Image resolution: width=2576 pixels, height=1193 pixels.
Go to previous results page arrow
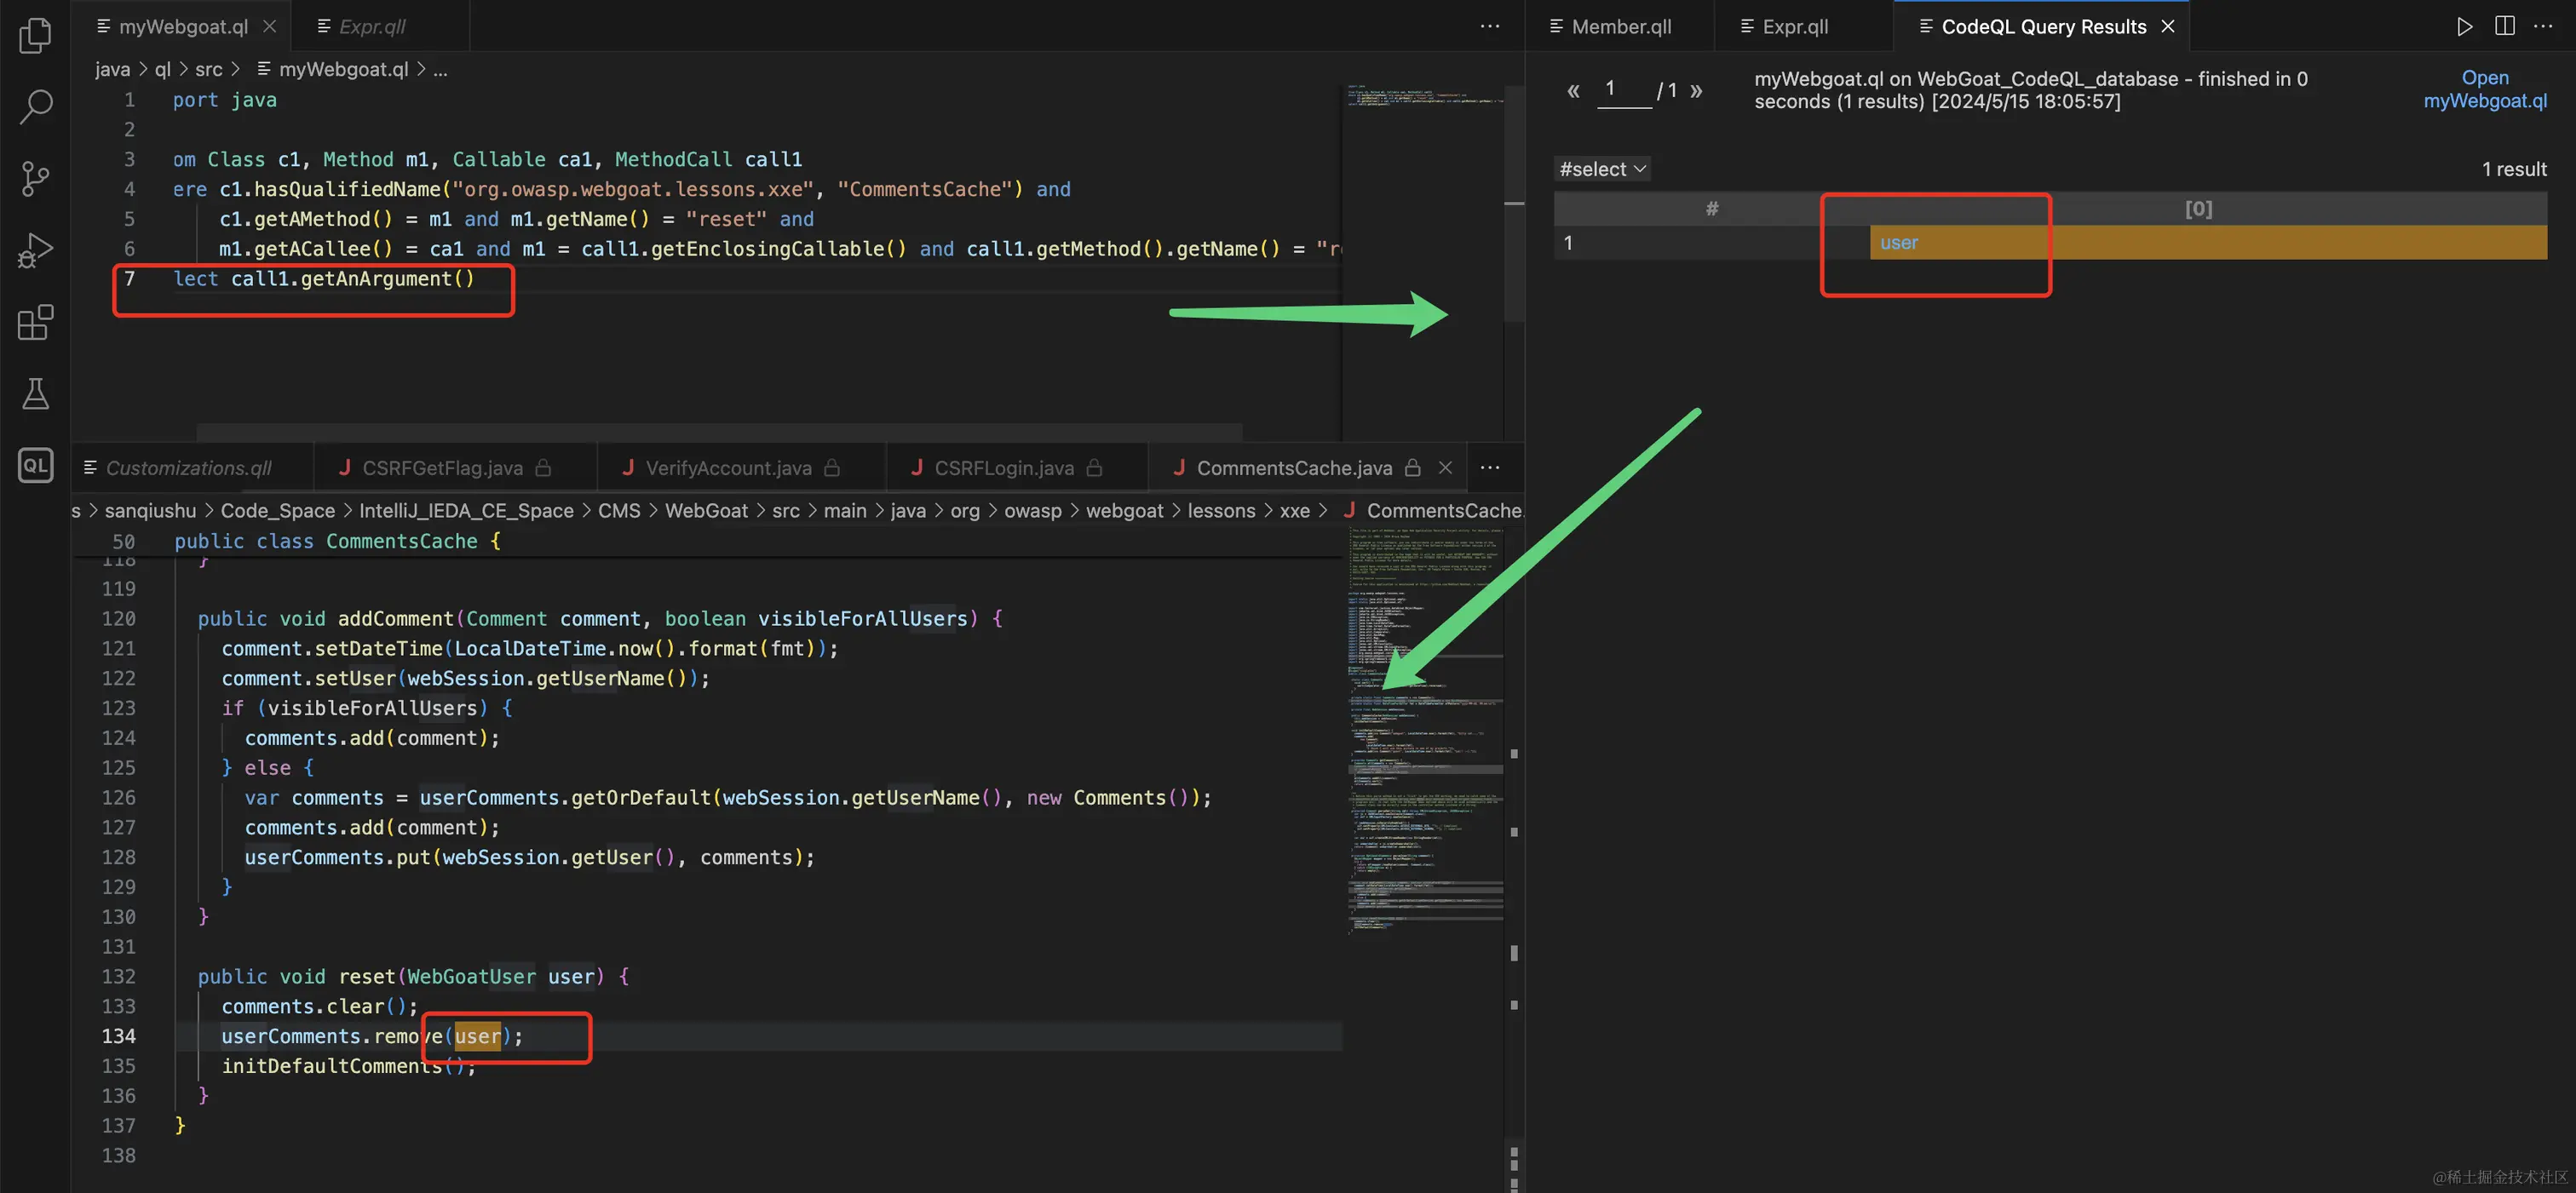(x=1573, y=91)
